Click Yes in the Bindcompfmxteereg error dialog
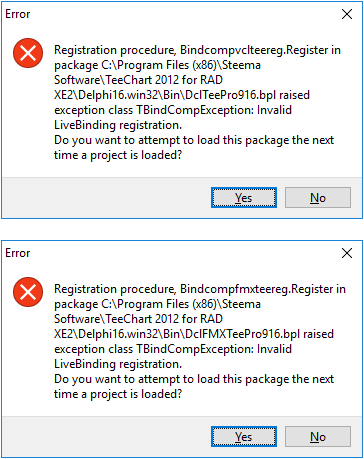364x459 pixels. coord(244,436)
